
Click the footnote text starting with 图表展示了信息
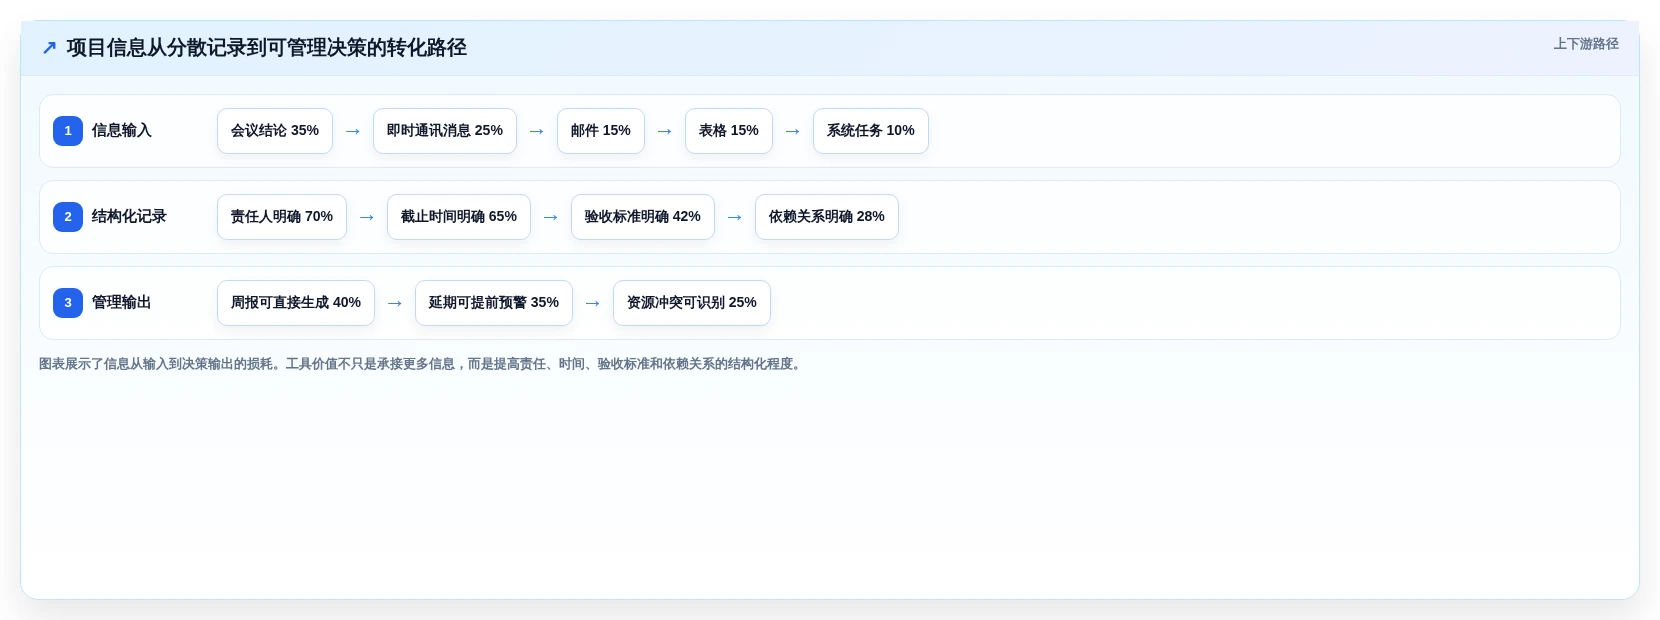point(422,364)
